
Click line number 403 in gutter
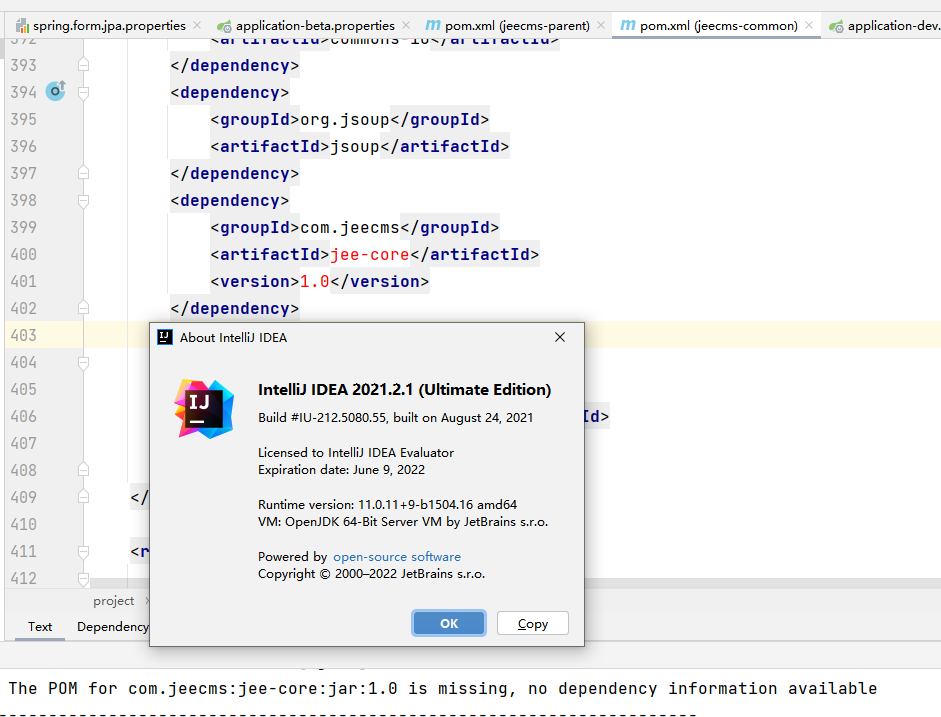point(23,335)
